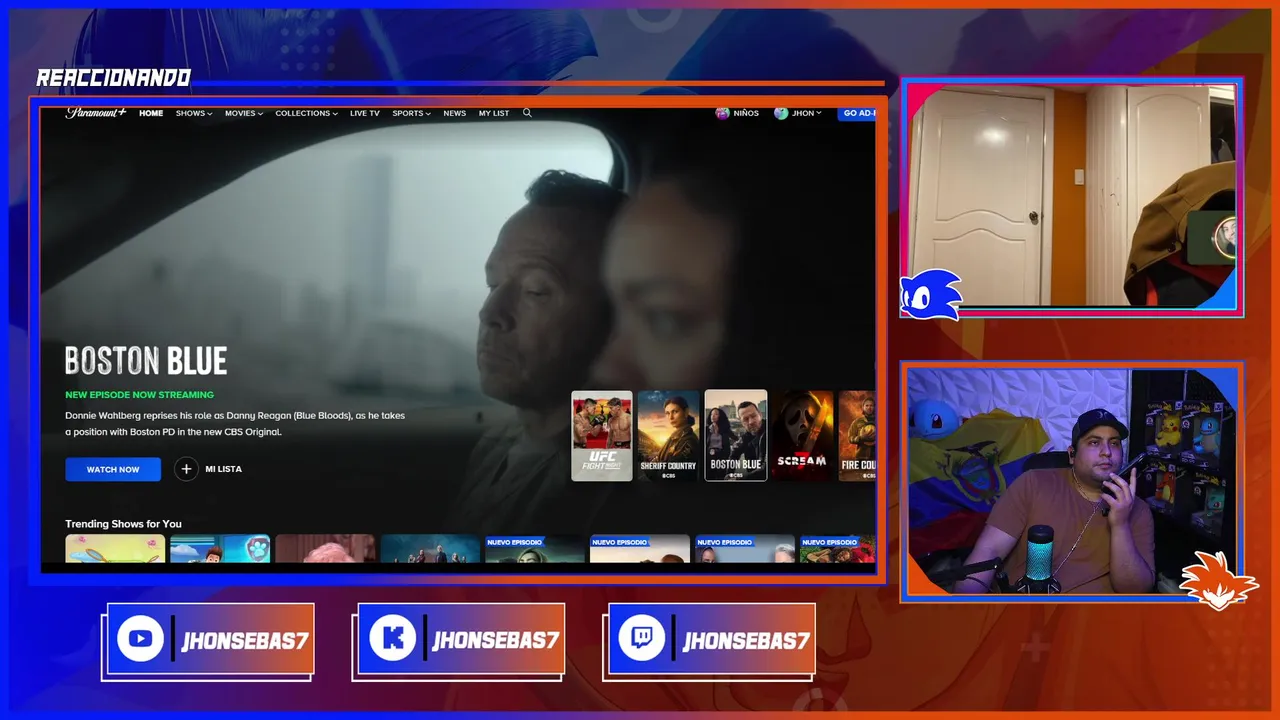Click the Paramount+ logo
Screen dimensions: 1280x720
(x=96, y=113)
